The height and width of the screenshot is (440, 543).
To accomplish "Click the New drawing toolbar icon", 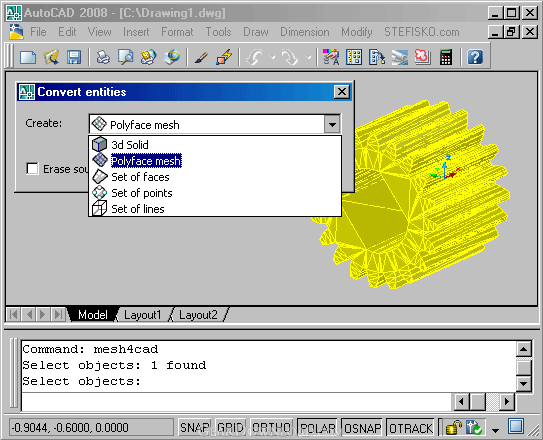I will click(x=28, y=57).
